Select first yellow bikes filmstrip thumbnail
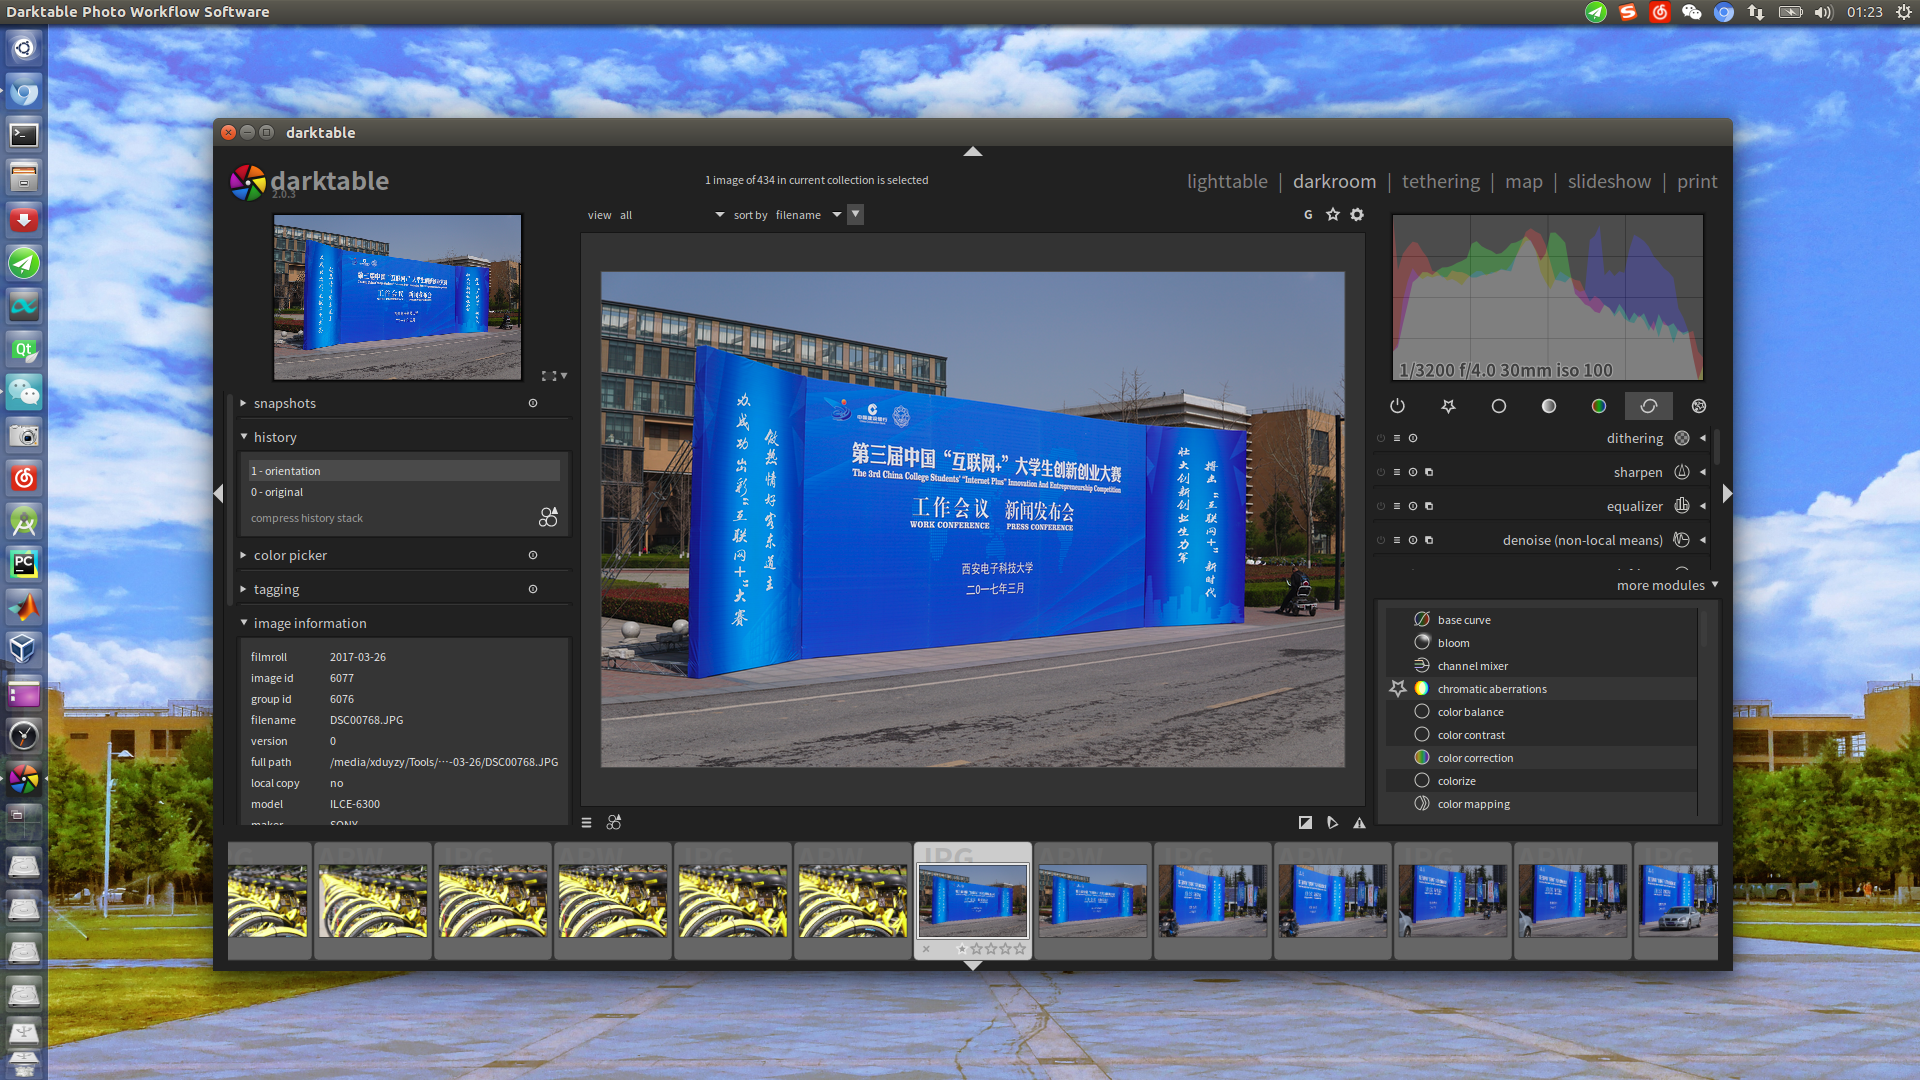1920x1080 pixels. pyautogui.click(x=268, y=901)
